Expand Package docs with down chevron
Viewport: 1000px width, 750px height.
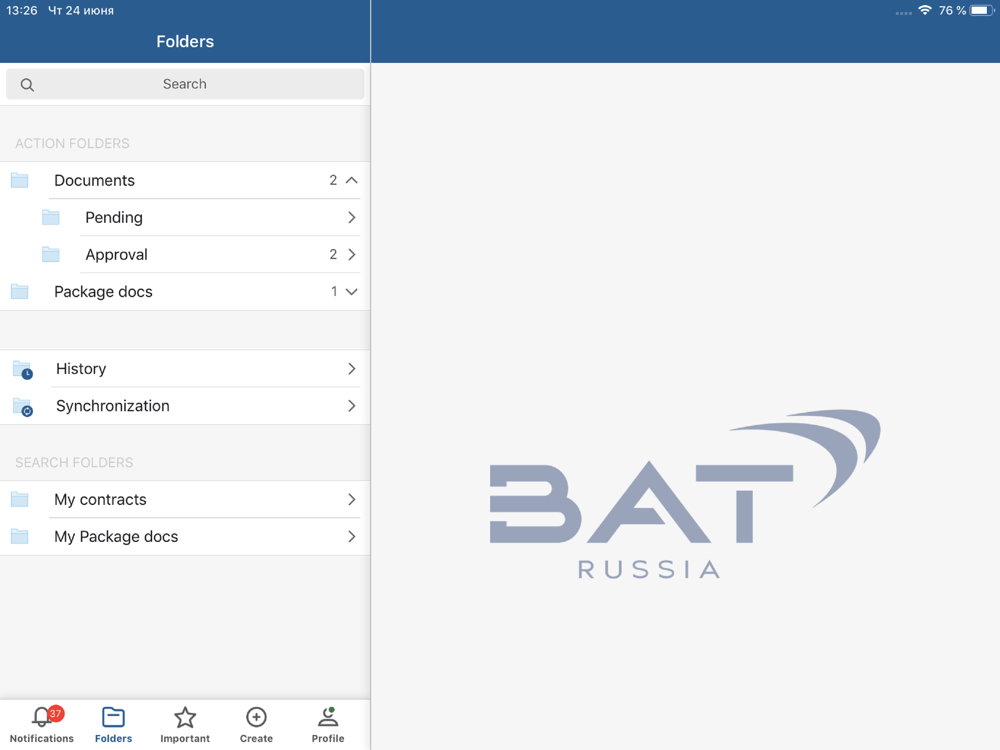(351, 291)
